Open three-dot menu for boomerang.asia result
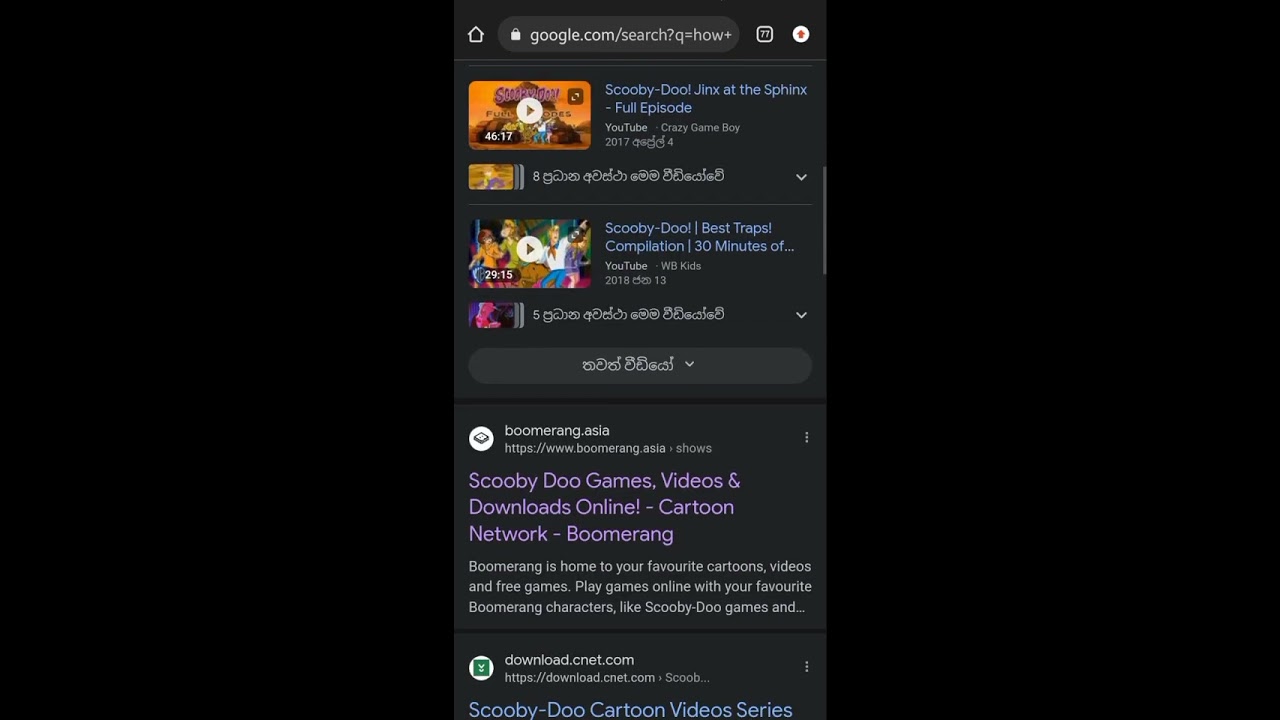 click(x=807, y=437)
